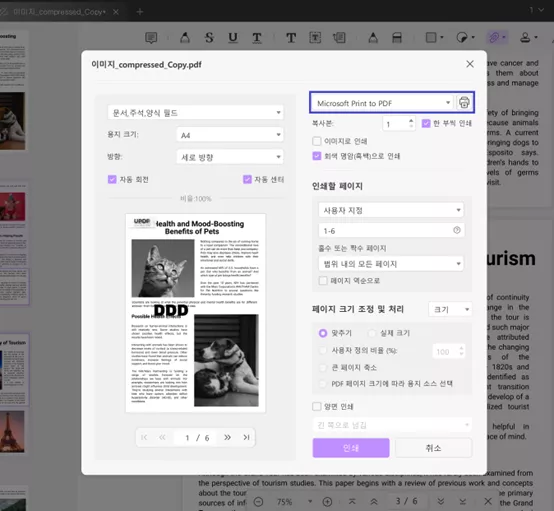
Task: Open Microsoft Print to PDF printer dropdown
Action: coord(383,103)
